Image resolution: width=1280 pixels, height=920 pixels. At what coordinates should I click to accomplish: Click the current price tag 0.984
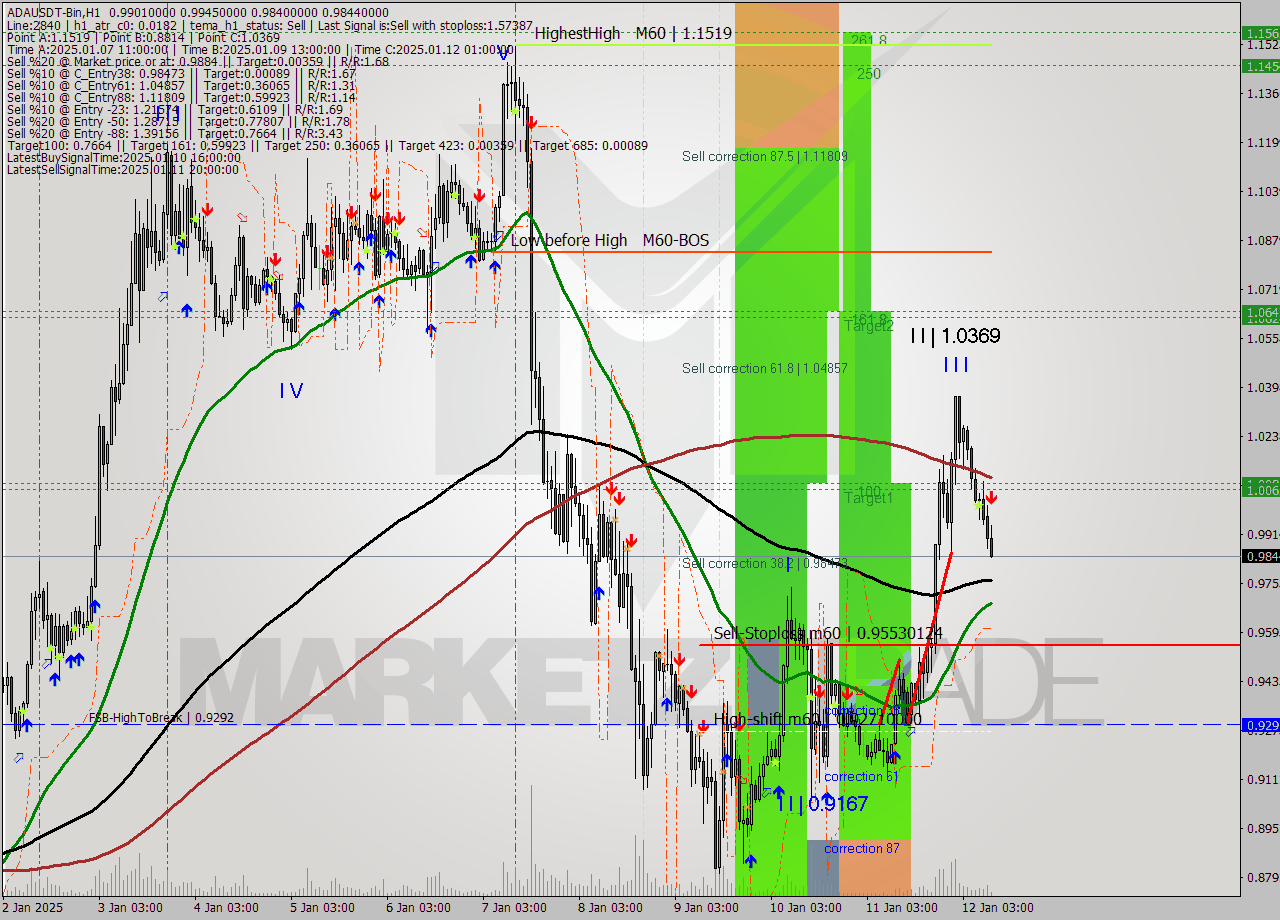point(1260,556)
